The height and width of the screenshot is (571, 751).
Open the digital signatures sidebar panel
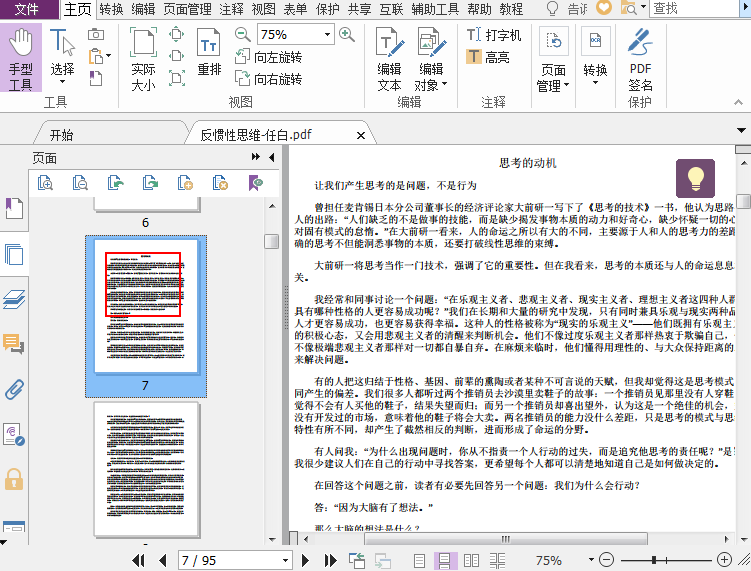(x=14, y=434)
